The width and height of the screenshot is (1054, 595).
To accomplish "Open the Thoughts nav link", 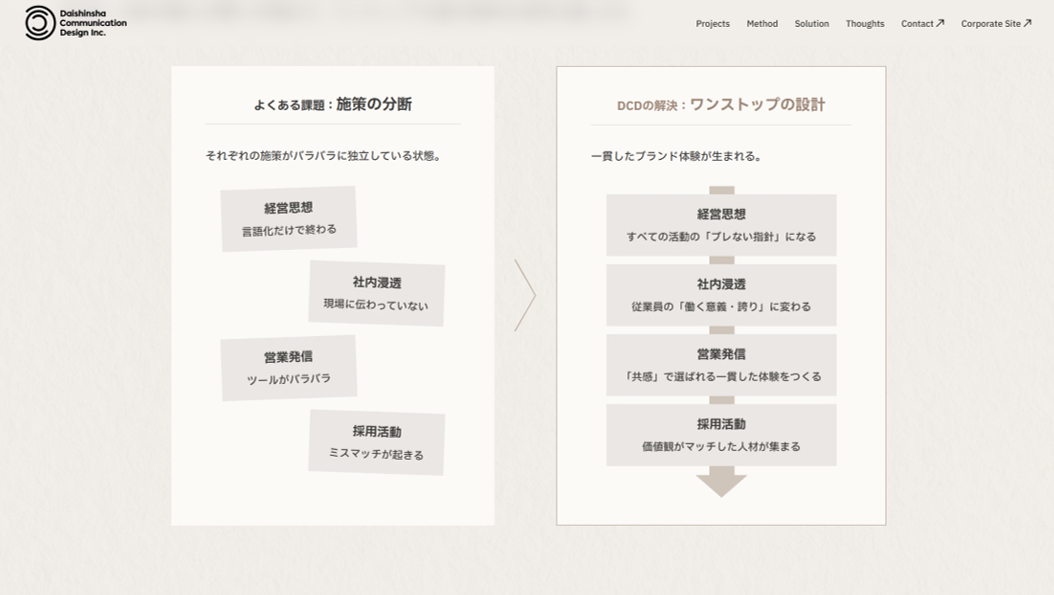I will click(x=864, y=24).
